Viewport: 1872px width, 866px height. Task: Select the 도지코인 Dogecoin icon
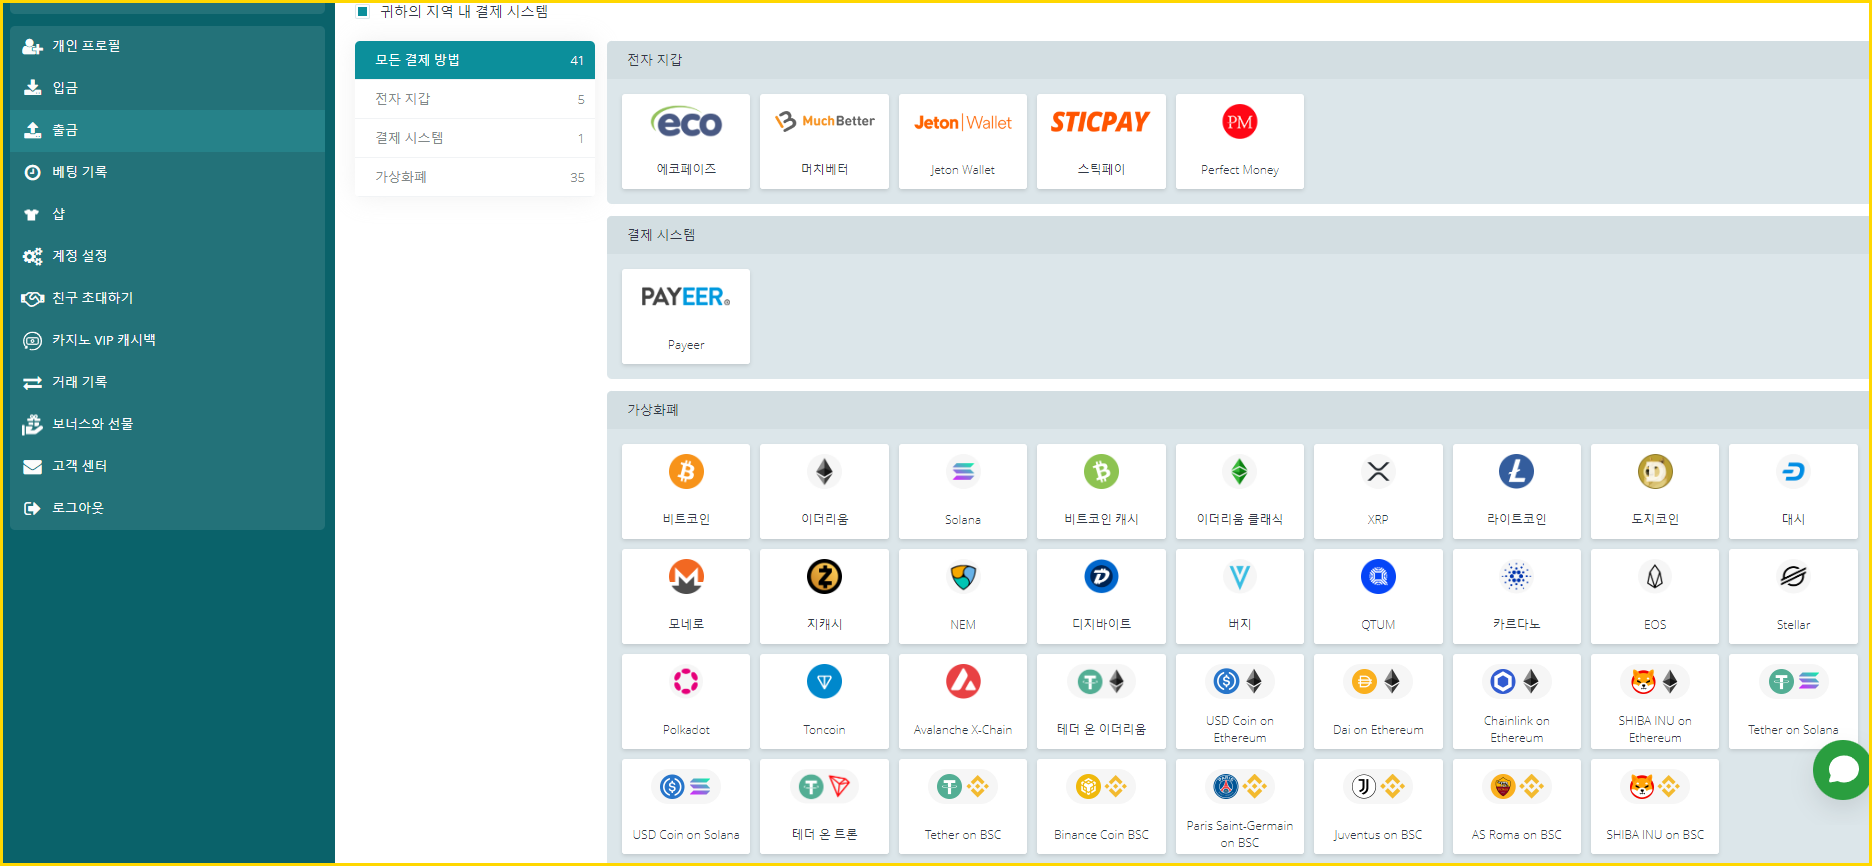coord(1655,472)
